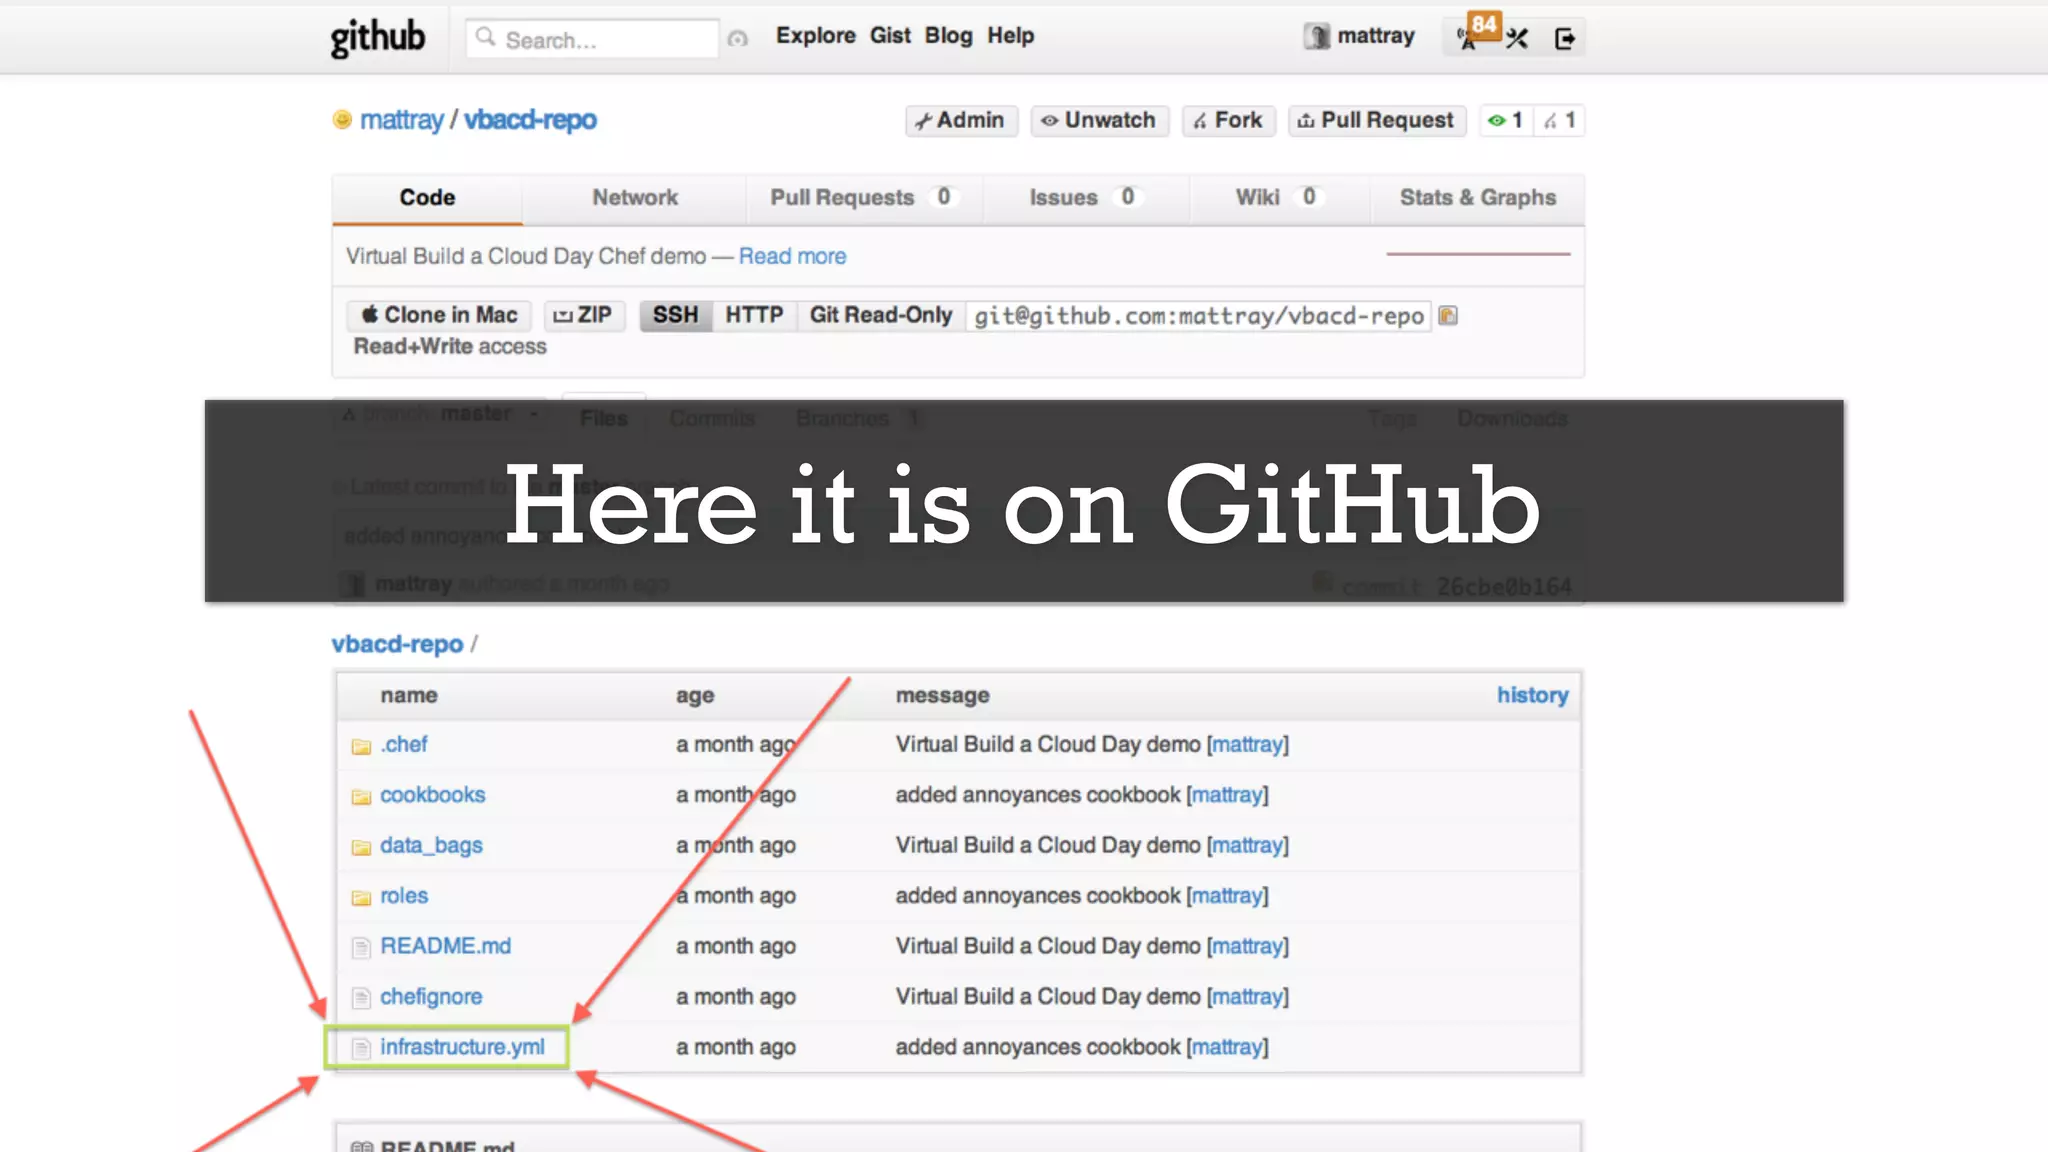The width and height of the screenshot is (2048, 1152).
Task: Click the Read more link
Action: tap(792, 257)
